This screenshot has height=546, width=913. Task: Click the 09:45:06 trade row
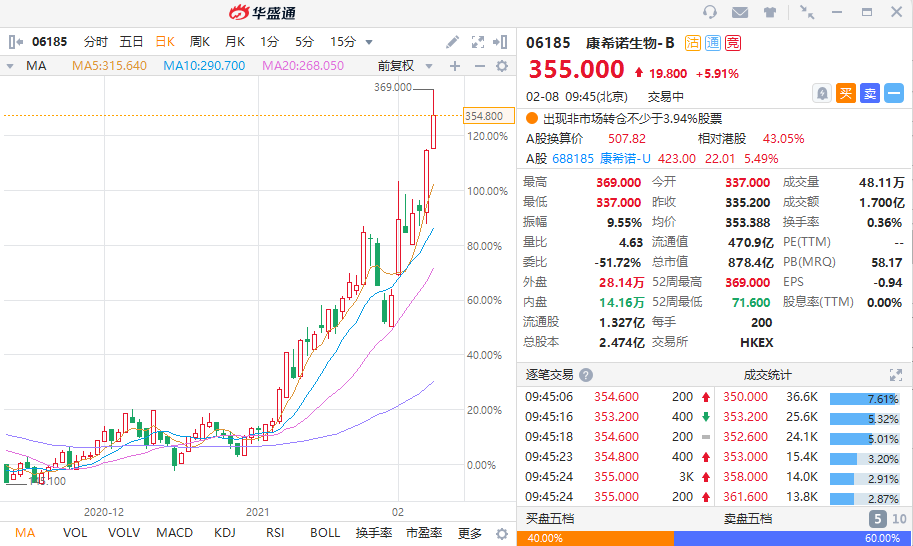[615, 397]
